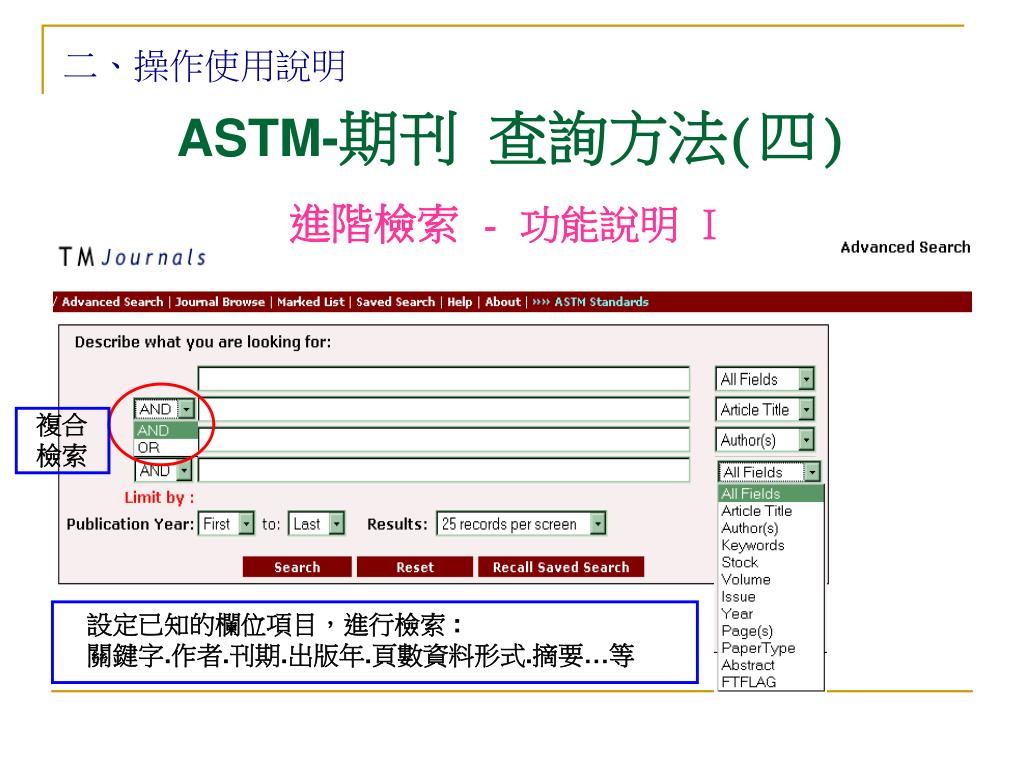Select Author(s) in the open field list
The height and width of the screenshot is (768, 1024).
coord(771,528)
